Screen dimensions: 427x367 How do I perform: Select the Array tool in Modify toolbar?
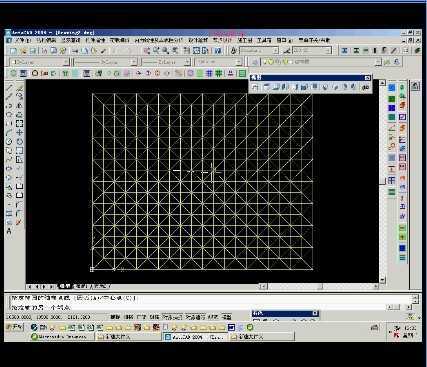click(x=20, y=124)
